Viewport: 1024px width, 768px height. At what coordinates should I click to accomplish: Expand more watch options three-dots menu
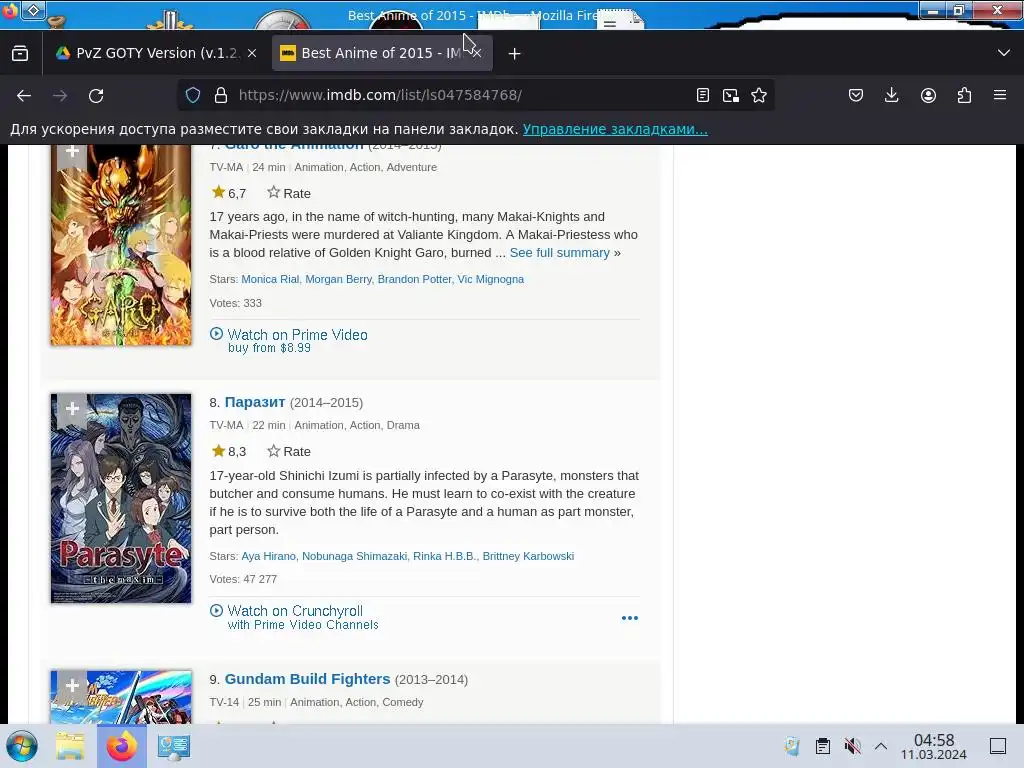630,618
